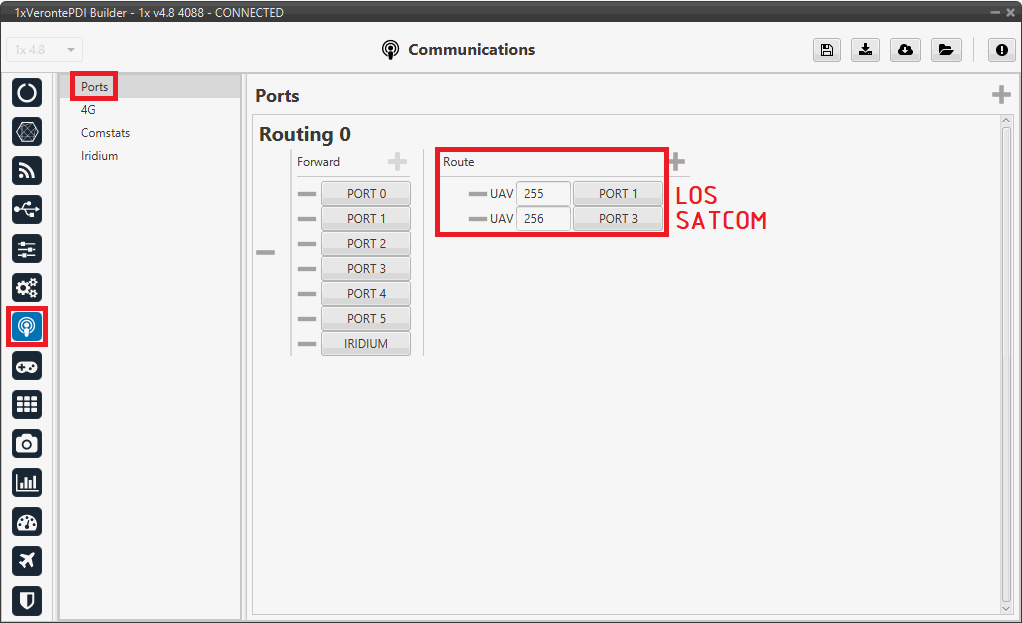Click the PORT 0 forward button
Screen dimensions: 1022x623
tap(365, 193)
